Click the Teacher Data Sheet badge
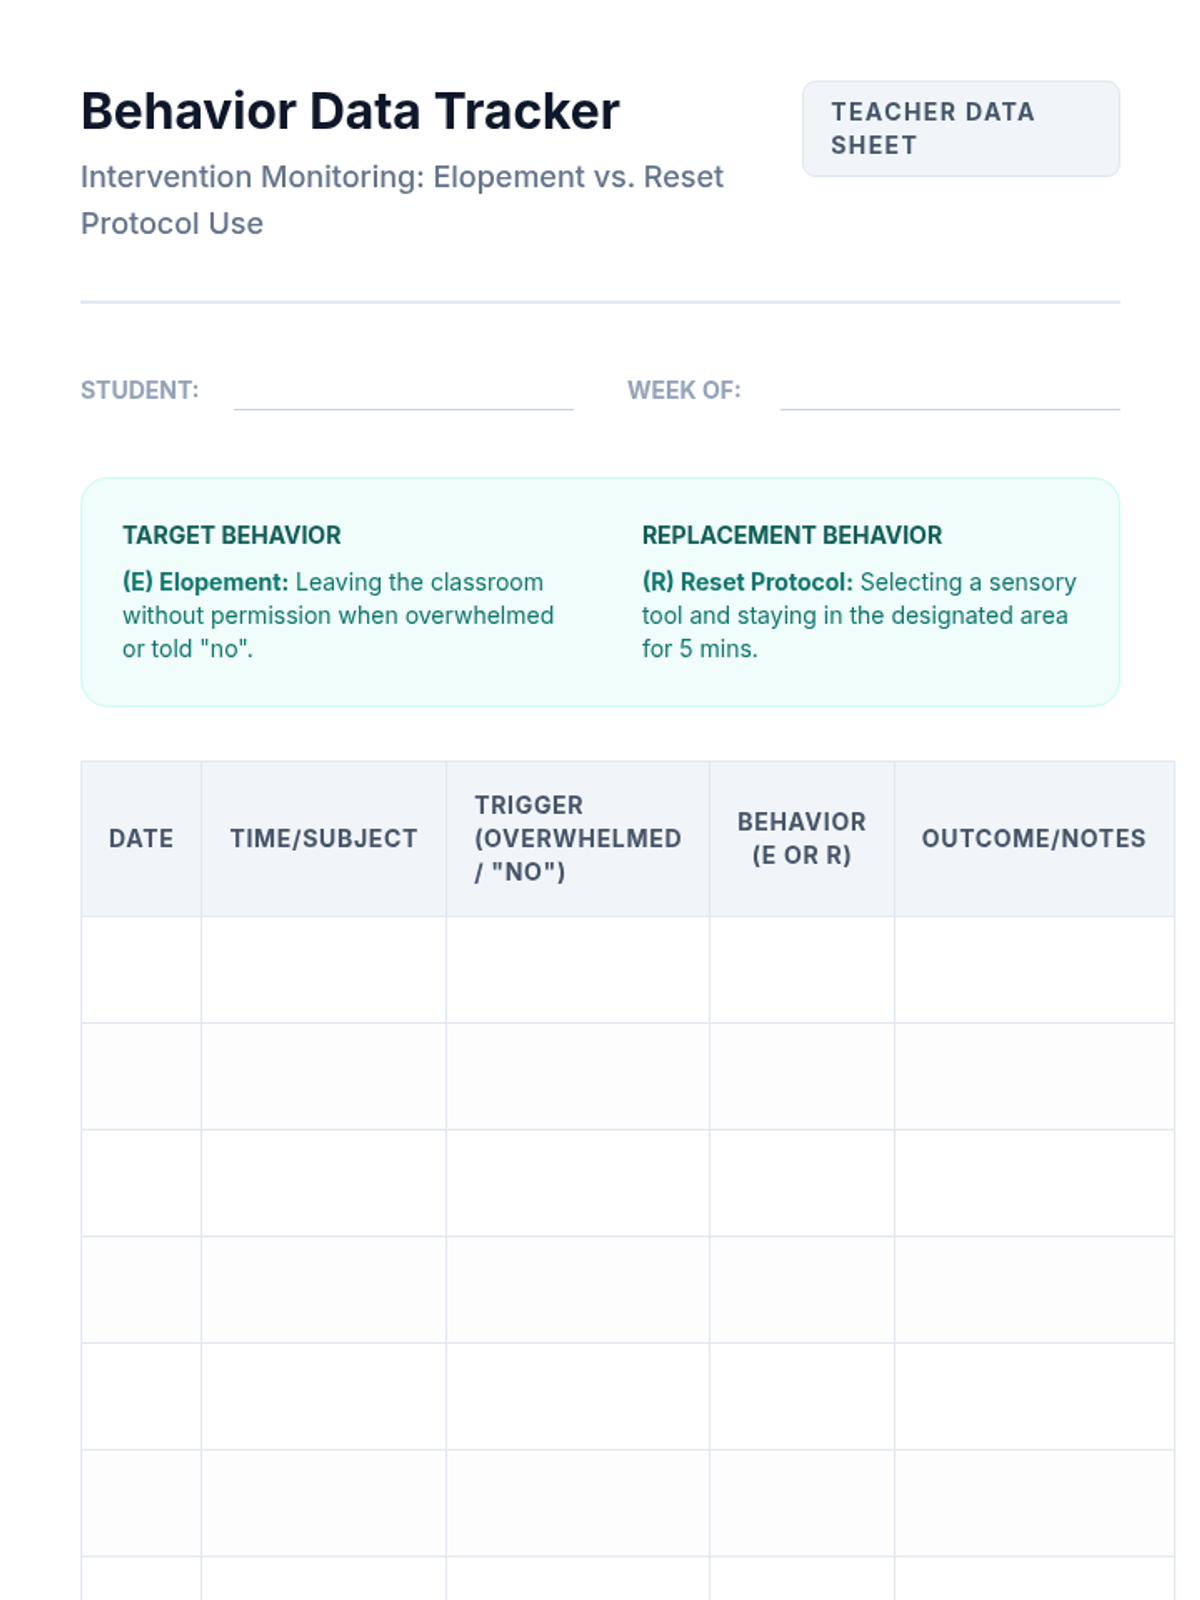The width and height of the screenshot is (1200, 1600). (960, 129)
